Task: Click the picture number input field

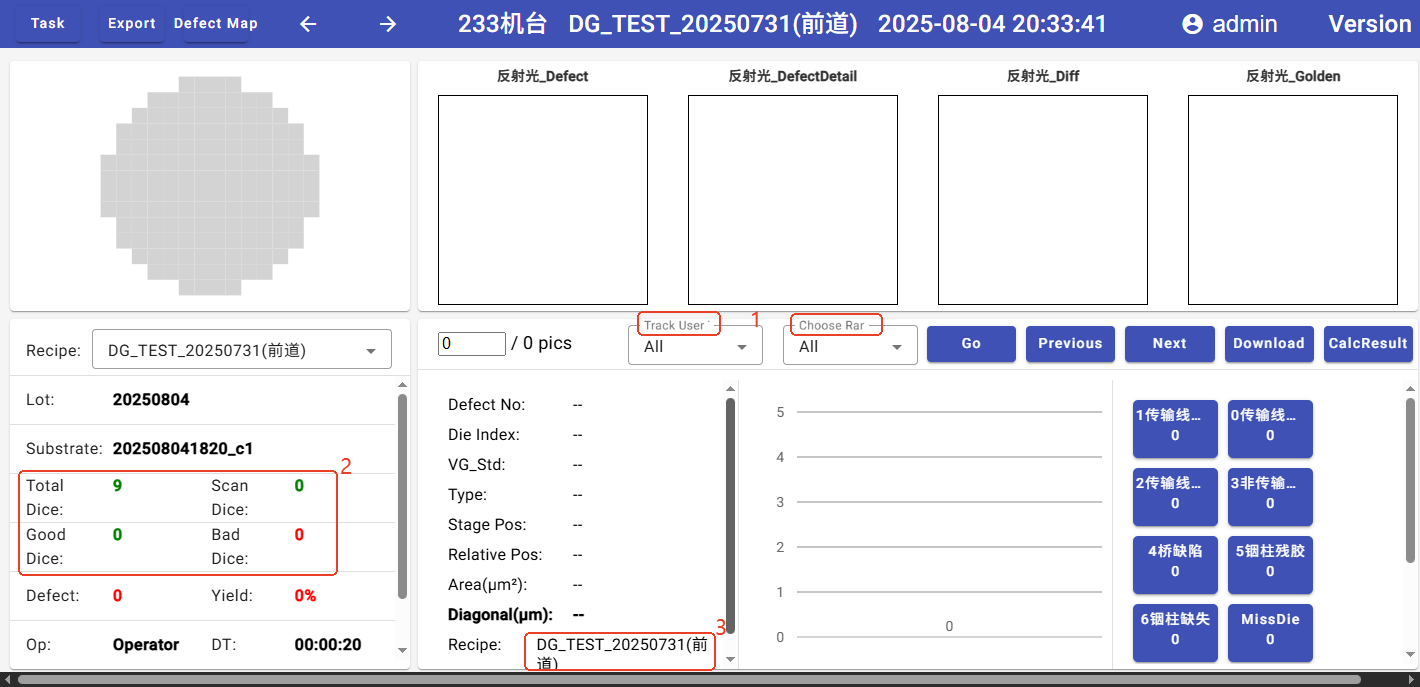Action: tap(472, 343)
